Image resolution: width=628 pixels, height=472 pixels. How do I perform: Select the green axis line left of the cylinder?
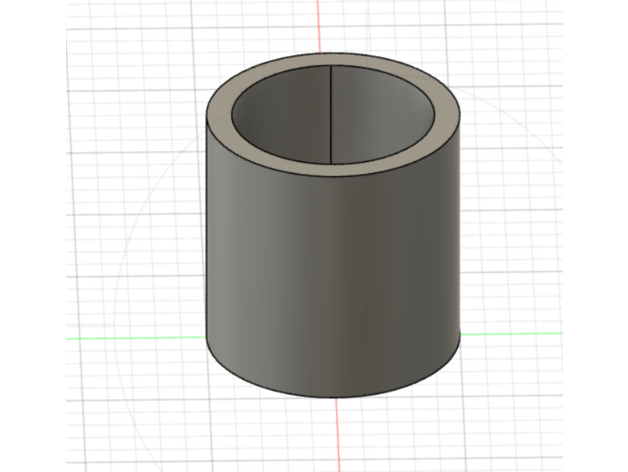pos(130,338)
